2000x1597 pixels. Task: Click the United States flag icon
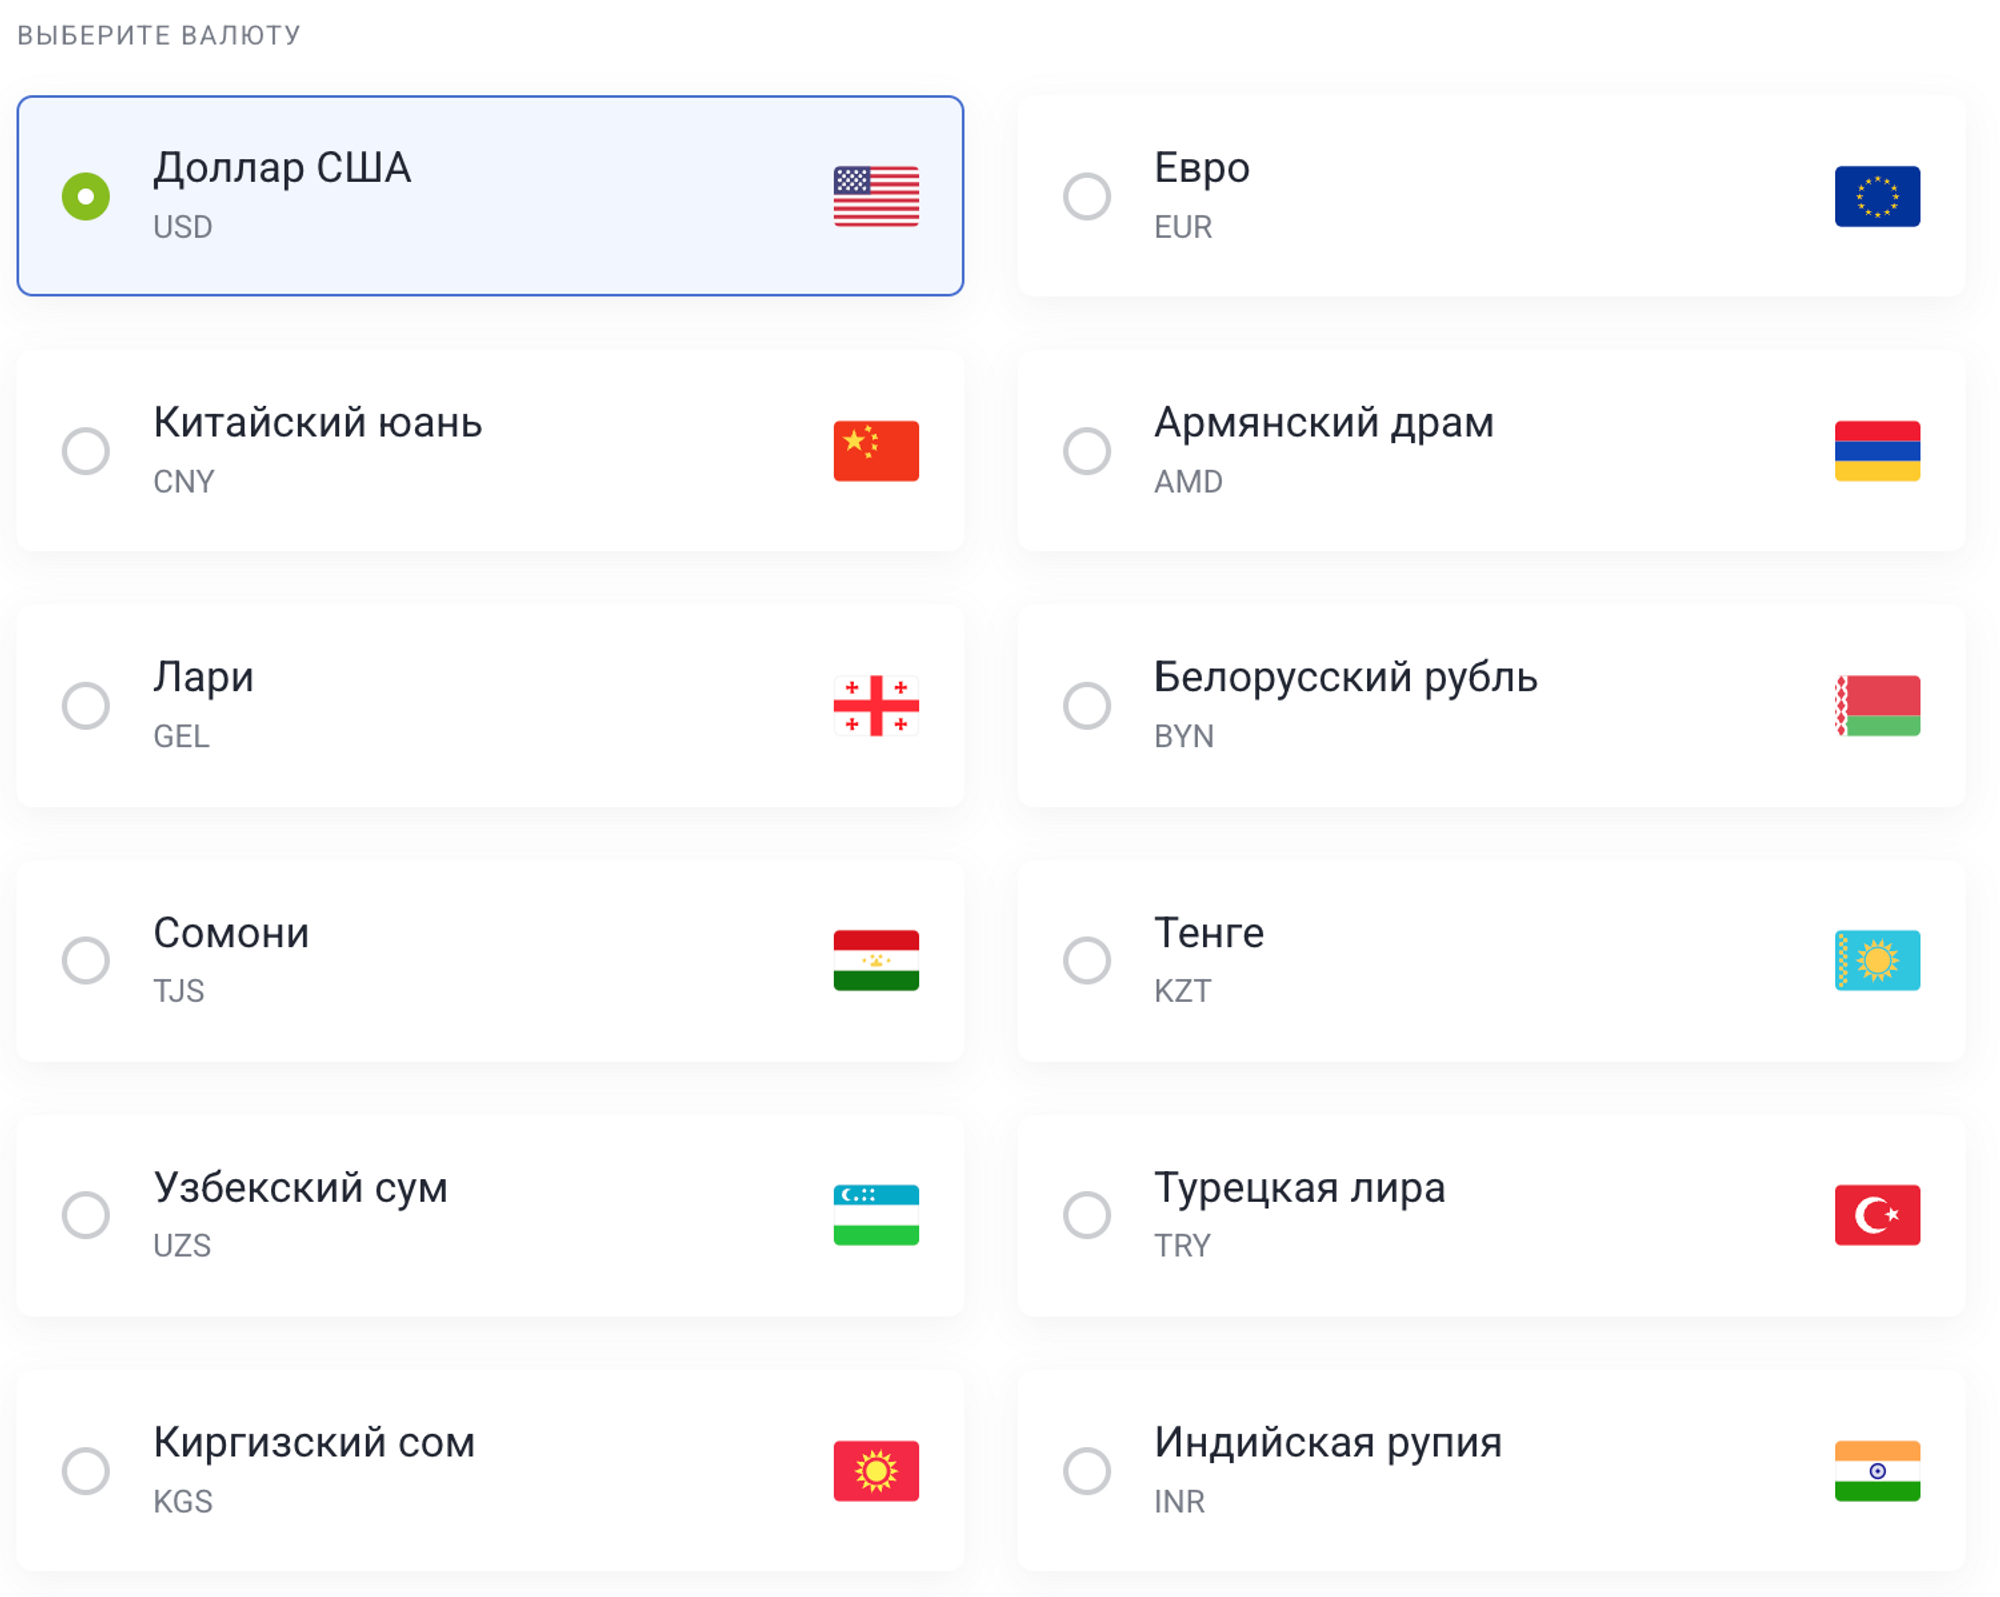pos(876,196)
